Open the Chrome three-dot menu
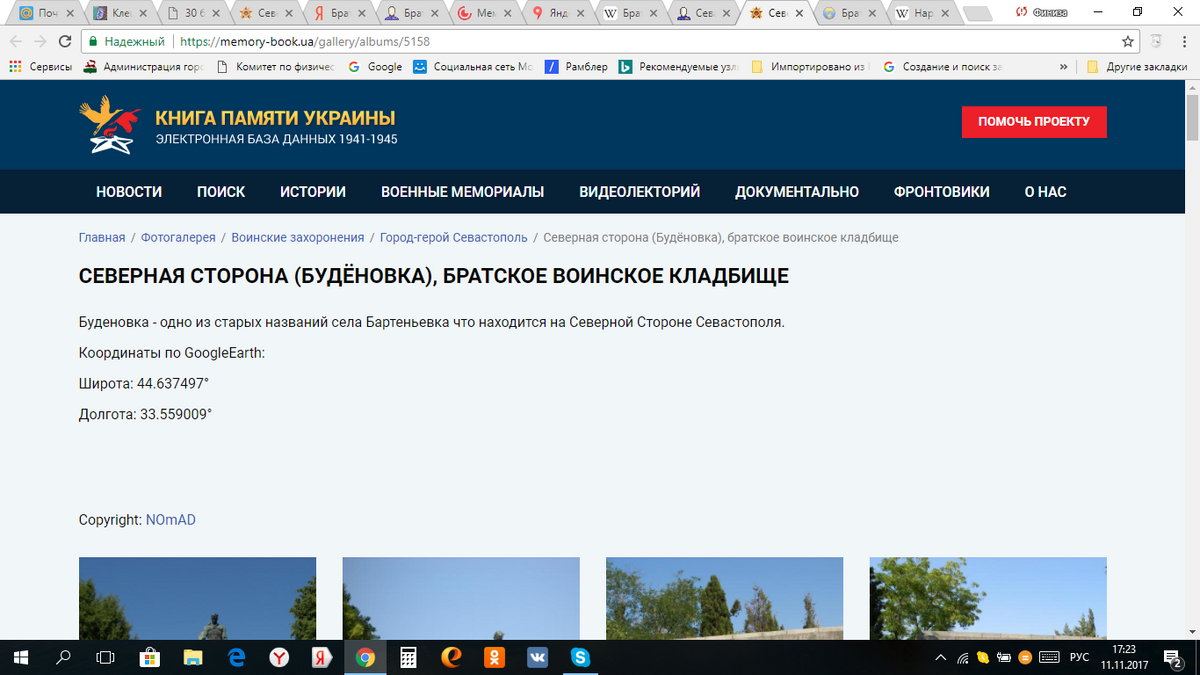Viewport: 1200px width, 675px height. tap(1184, 42)
